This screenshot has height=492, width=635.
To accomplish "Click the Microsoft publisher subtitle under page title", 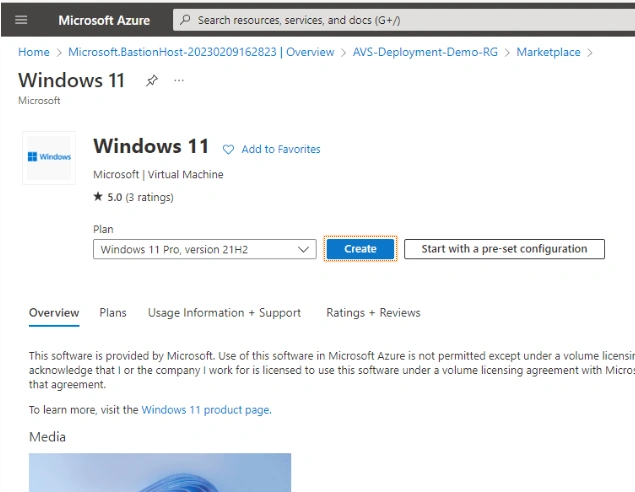I will 39,100.
